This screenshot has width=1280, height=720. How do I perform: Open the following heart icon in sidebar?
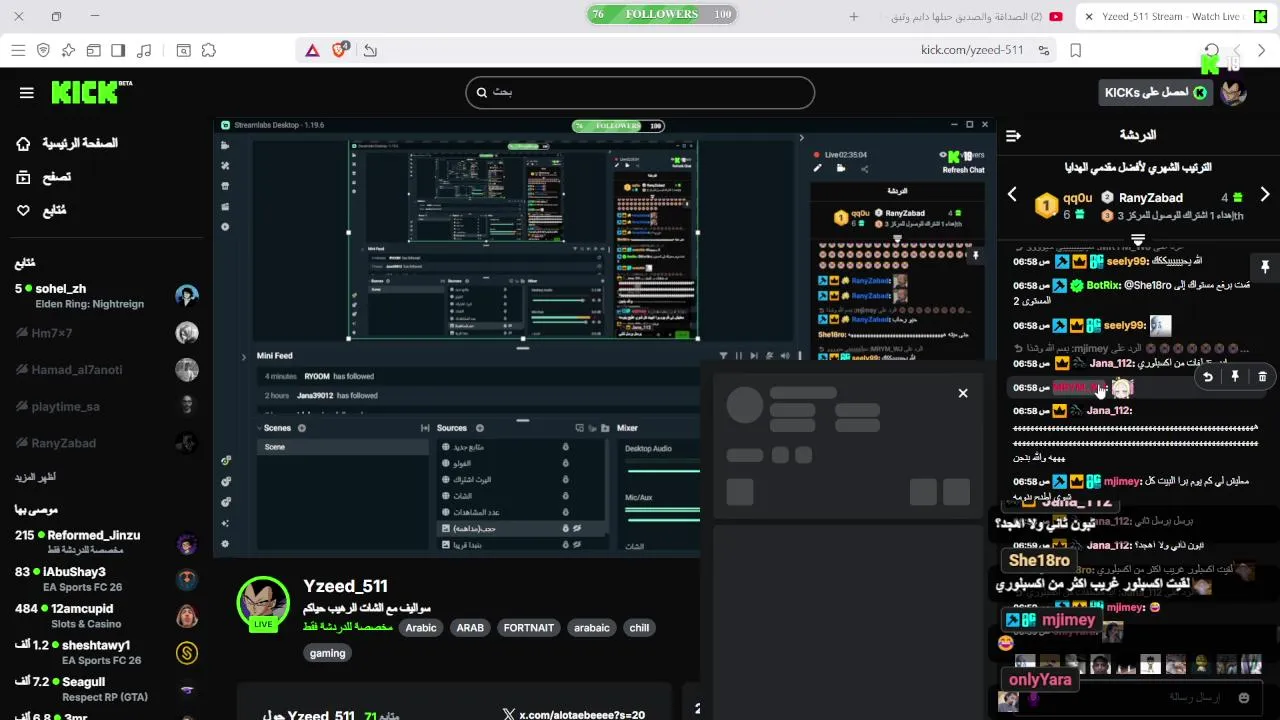coord(23,211)
